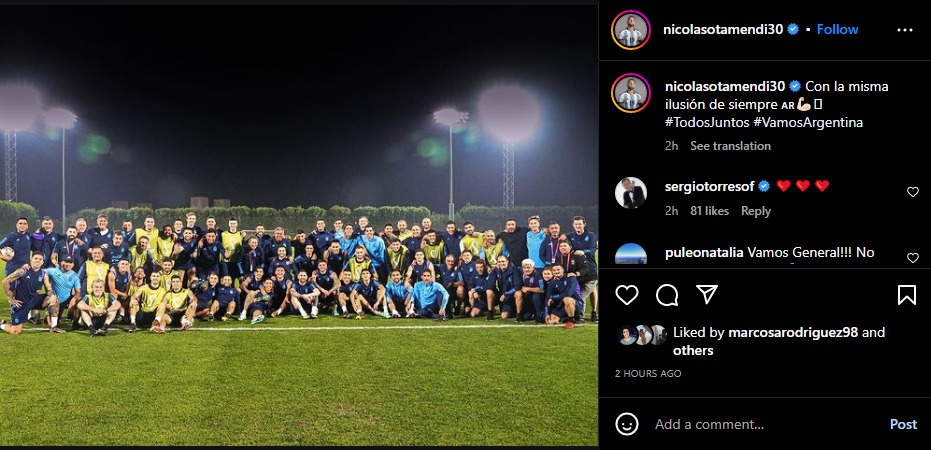Viewport: 931px width, 450px height.
Task: View others who liked the post
Action: tap(693, 350)
